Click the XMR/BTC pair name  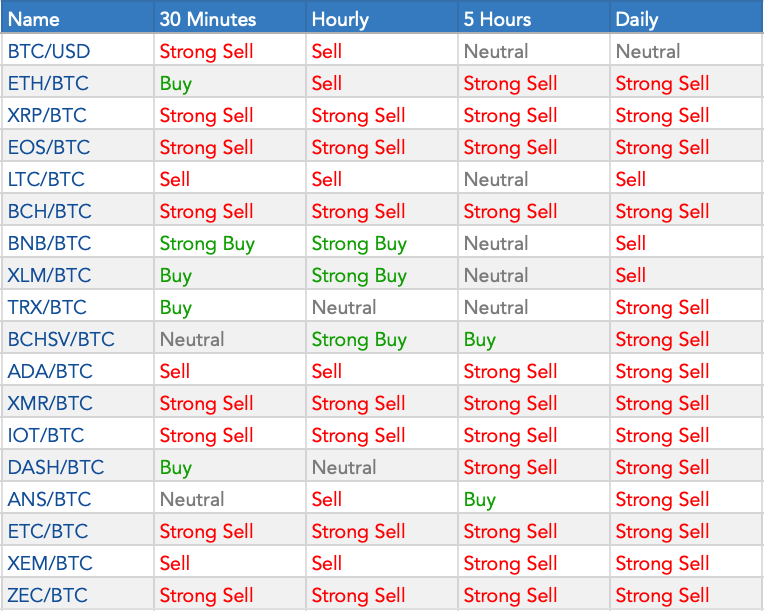(x=50, y=403)
